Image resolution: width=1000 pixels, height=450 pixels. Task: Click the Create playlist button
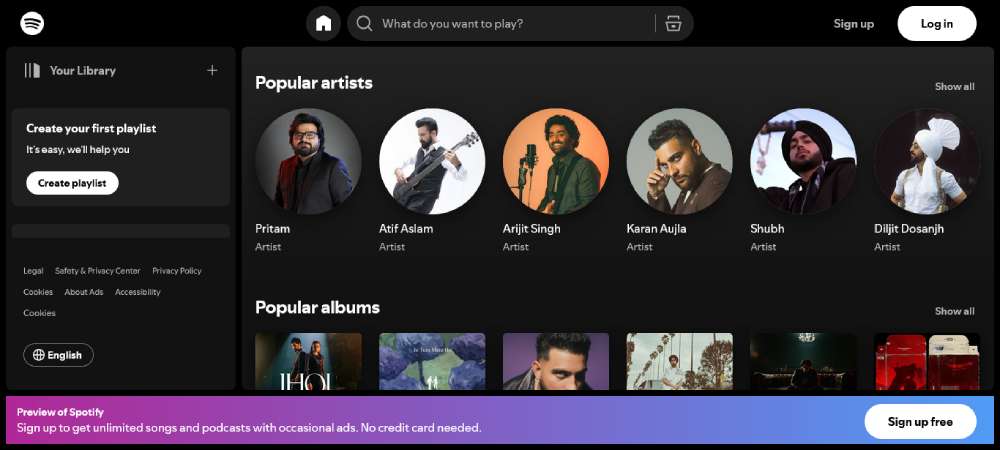pos(72,183)
